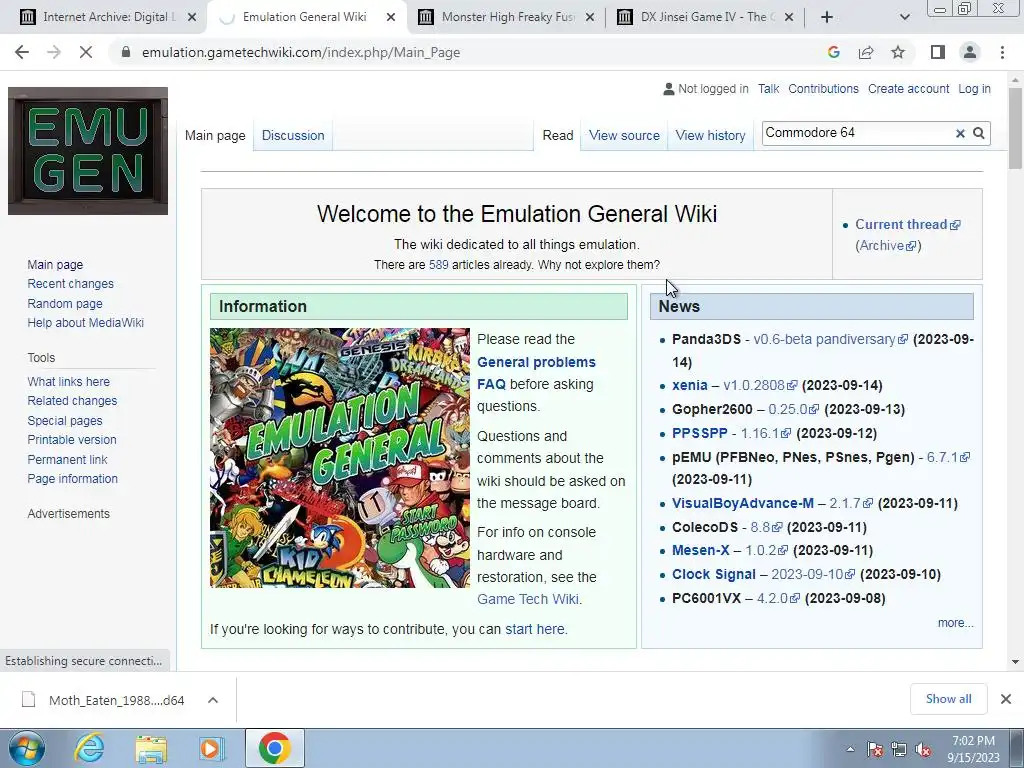
Task: Expand the tab search dropdown chevron
Action: (x=904, y=17)
